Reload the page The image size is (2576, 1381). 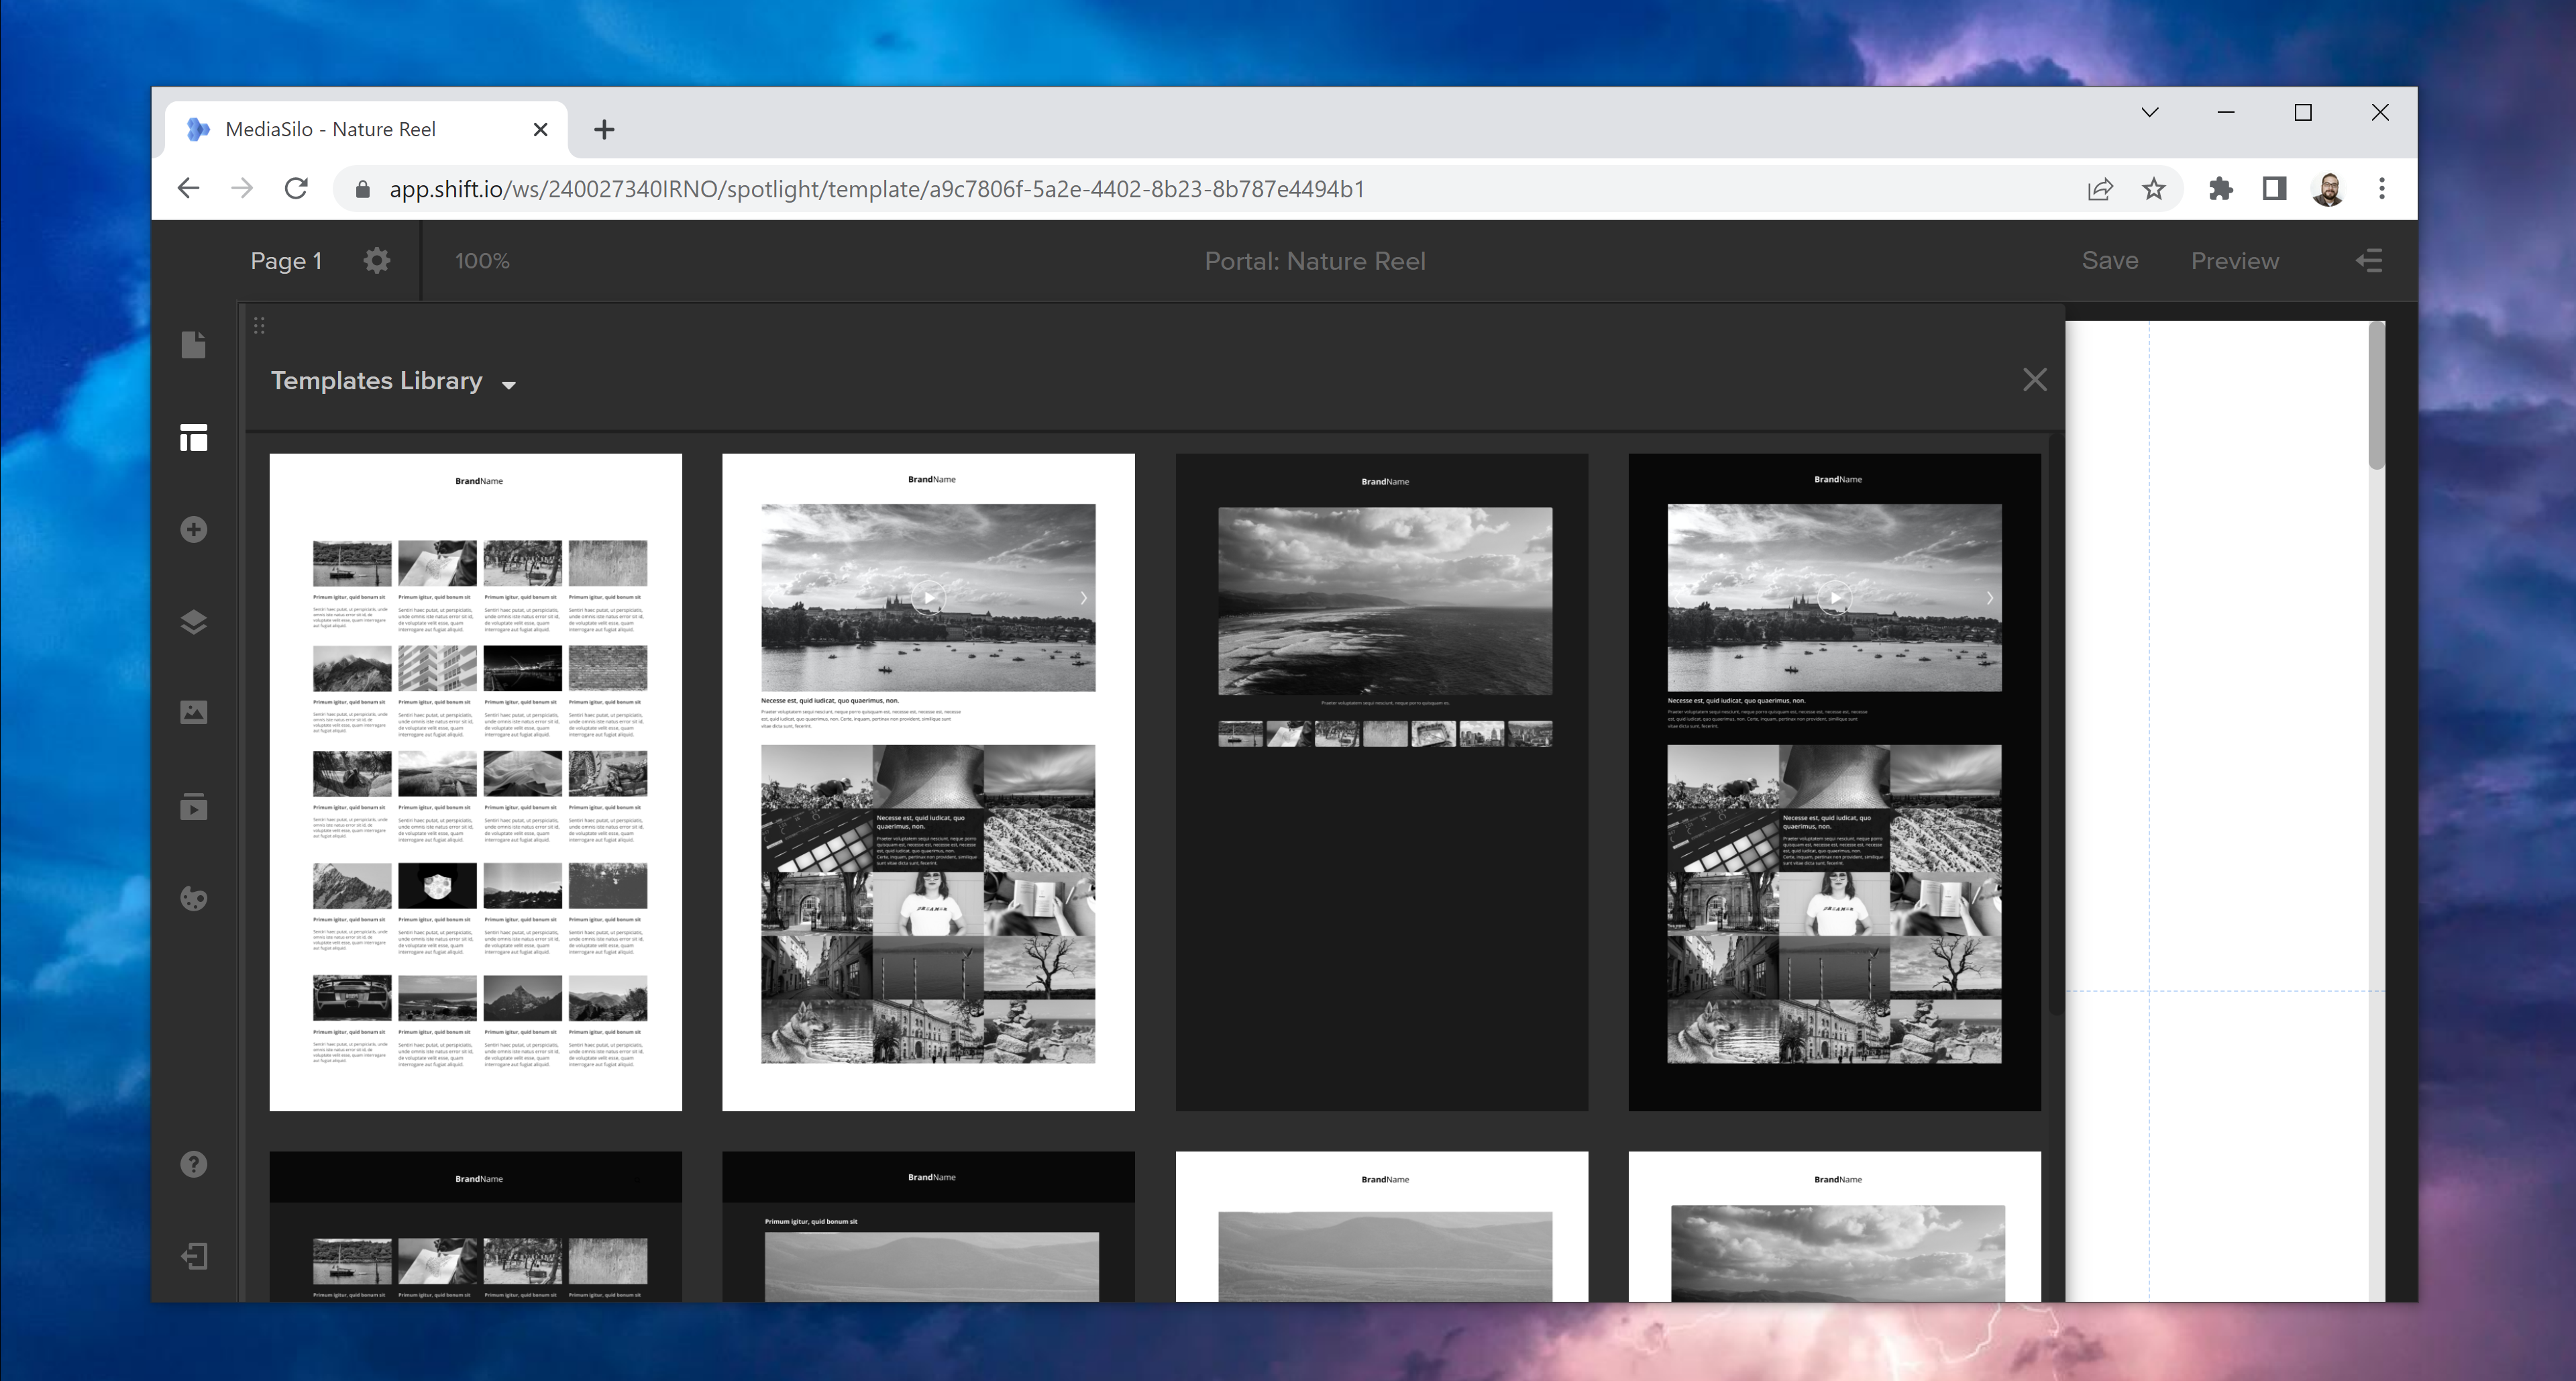coord(296,189)
